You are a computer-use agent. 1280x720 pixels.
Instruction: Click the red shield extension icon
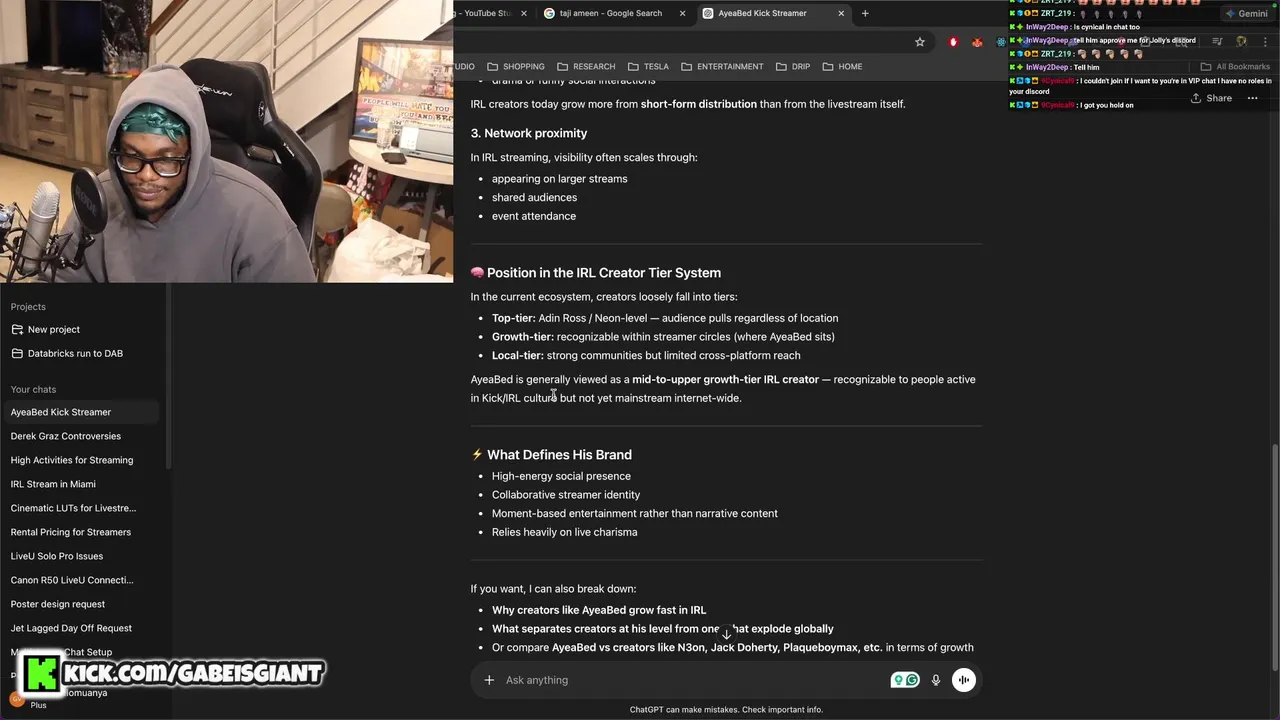click(x=953, y=42)
